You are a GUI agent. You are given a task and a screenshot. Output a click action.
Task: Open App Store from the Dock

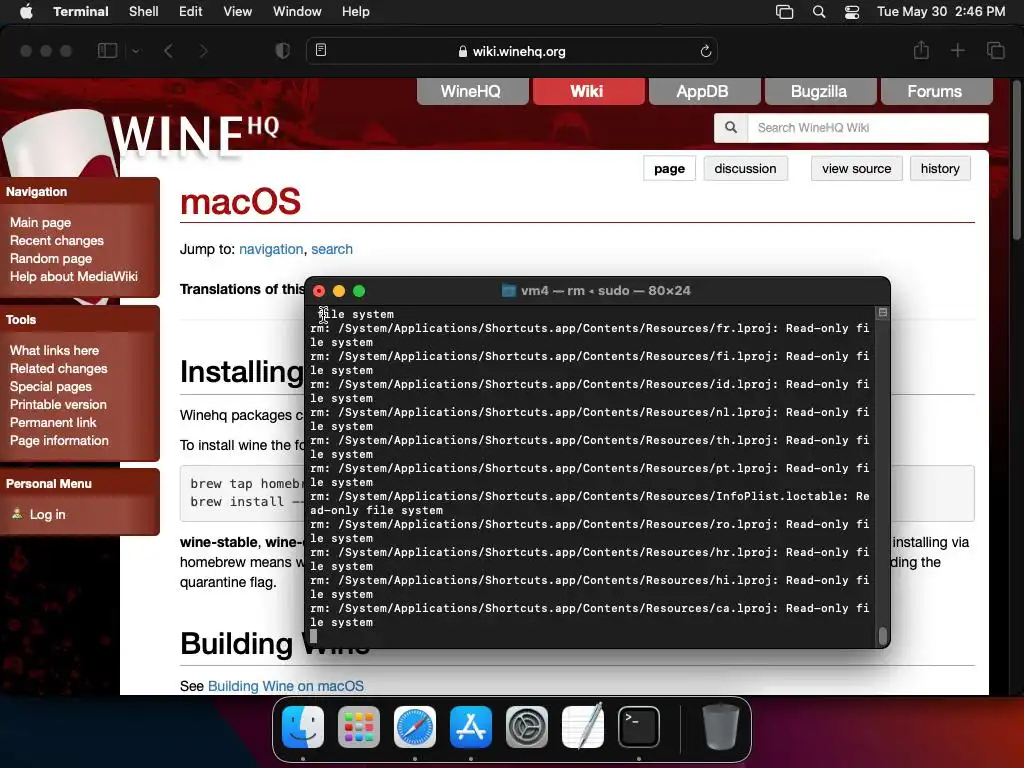pos(471,727)
